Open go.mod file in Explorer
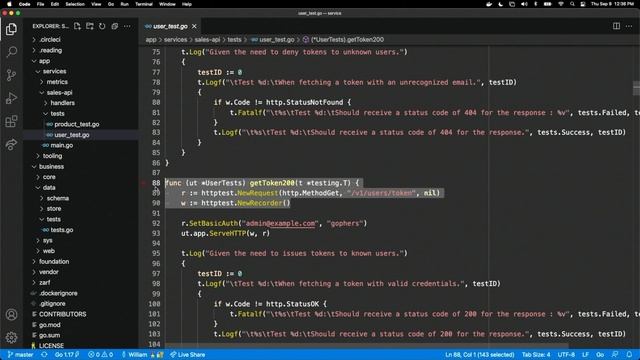 point(49,325)
